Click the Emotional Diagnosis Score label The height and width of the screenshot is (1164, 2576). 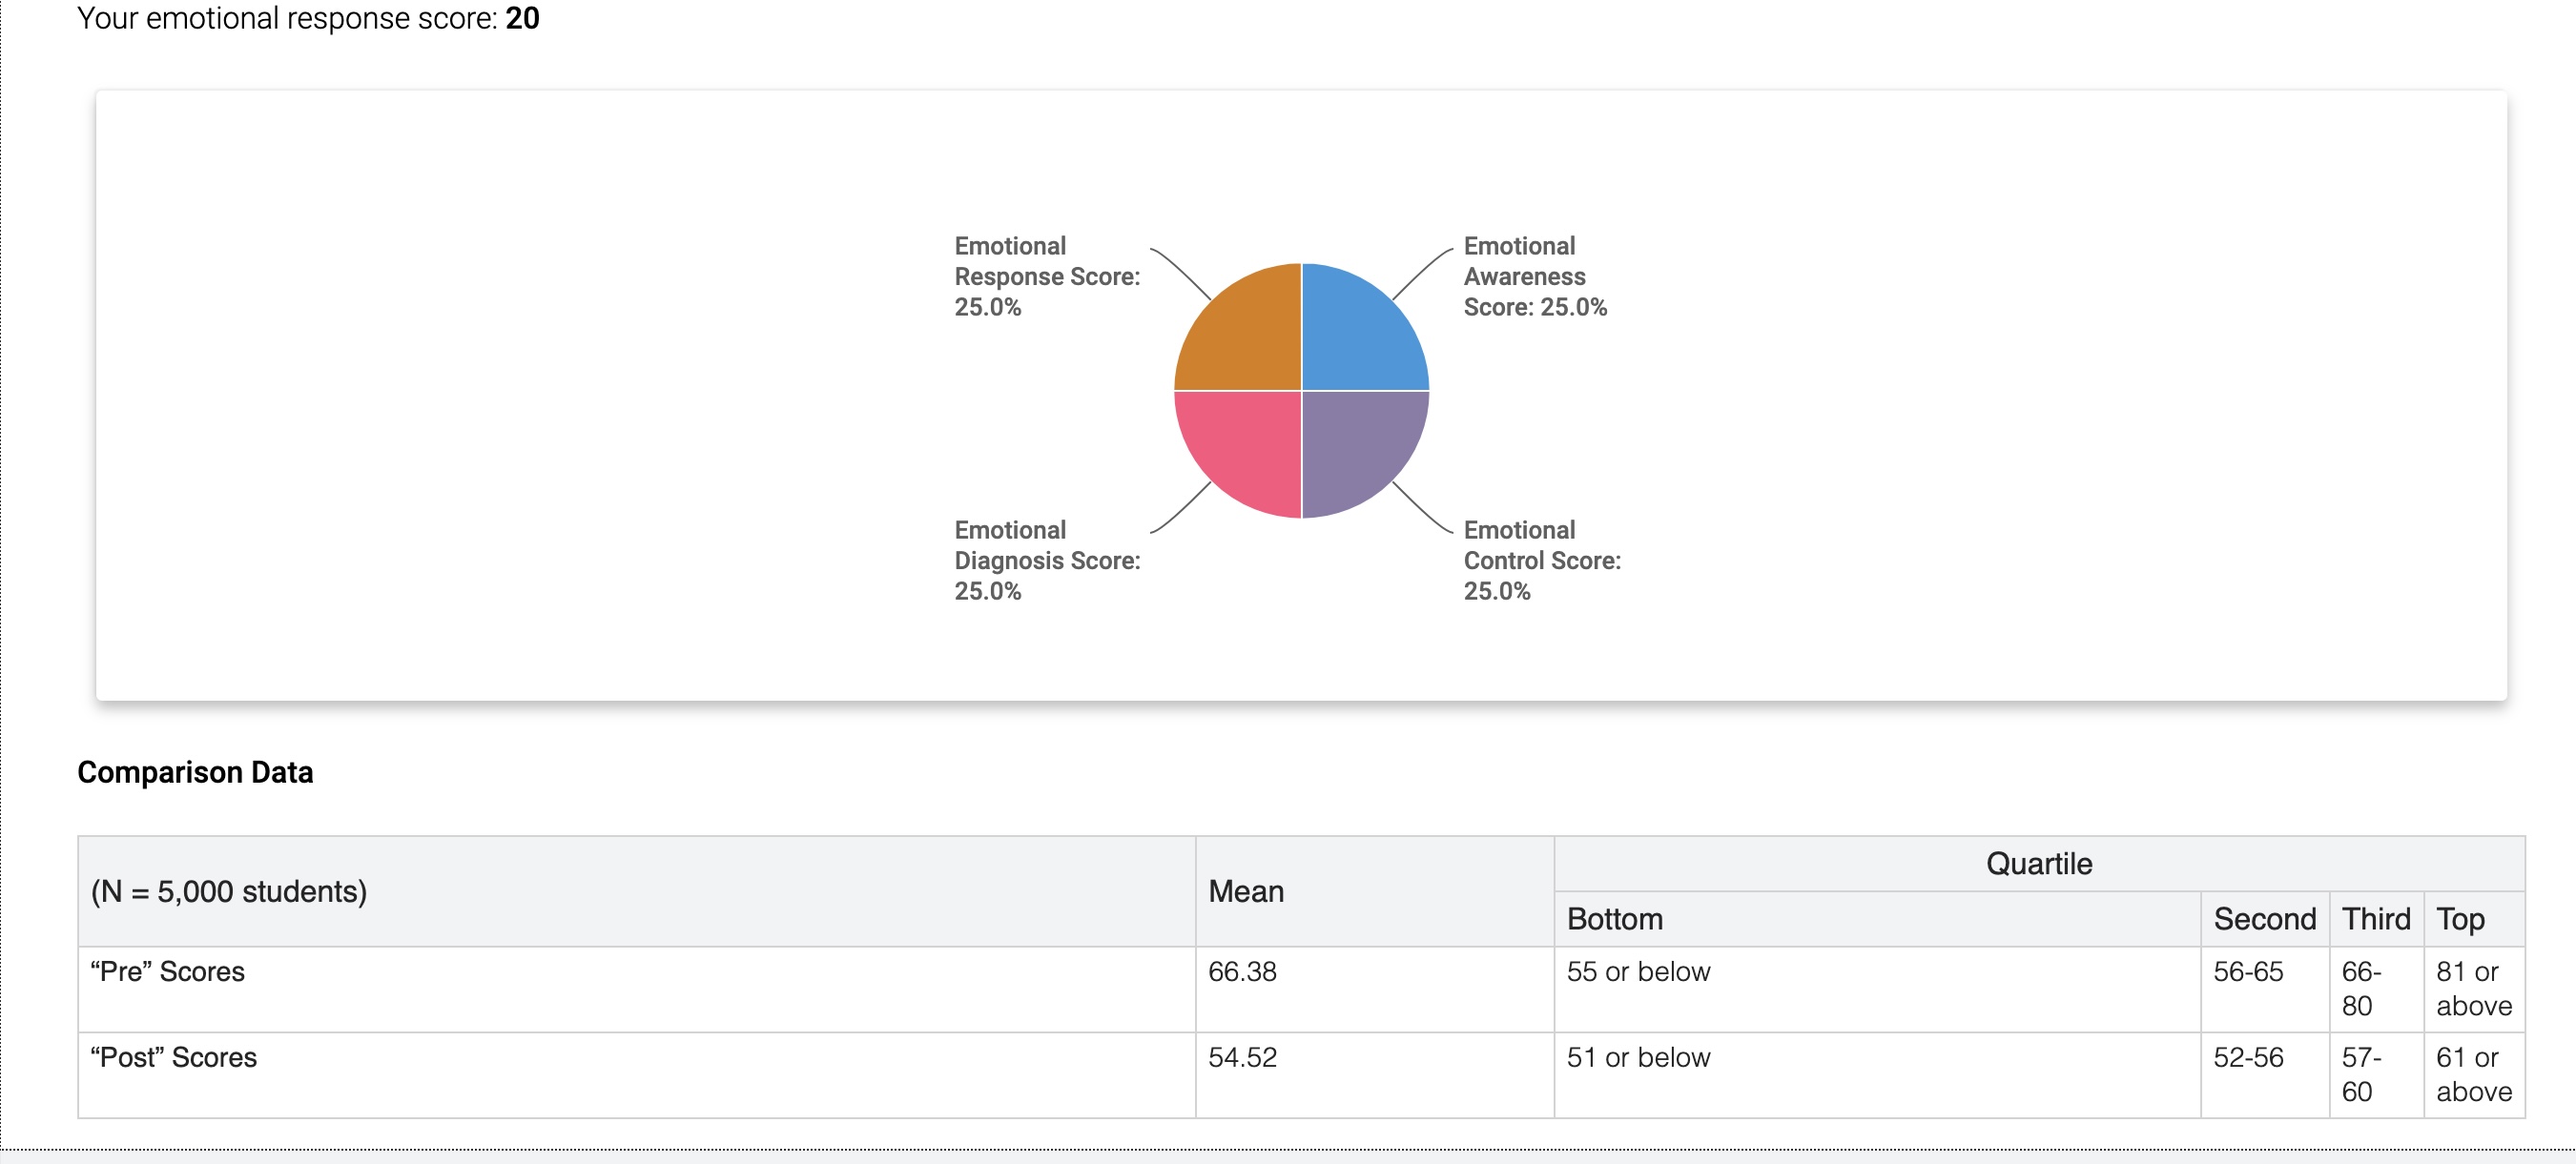tap(1046, 560)
